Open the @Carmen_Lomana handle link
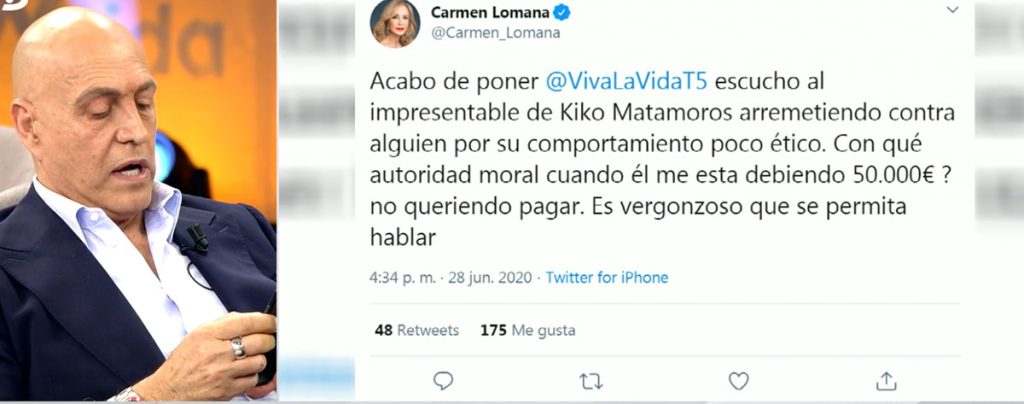The height and width of the screenshot is (404, 1024). [x=495, y=33]
